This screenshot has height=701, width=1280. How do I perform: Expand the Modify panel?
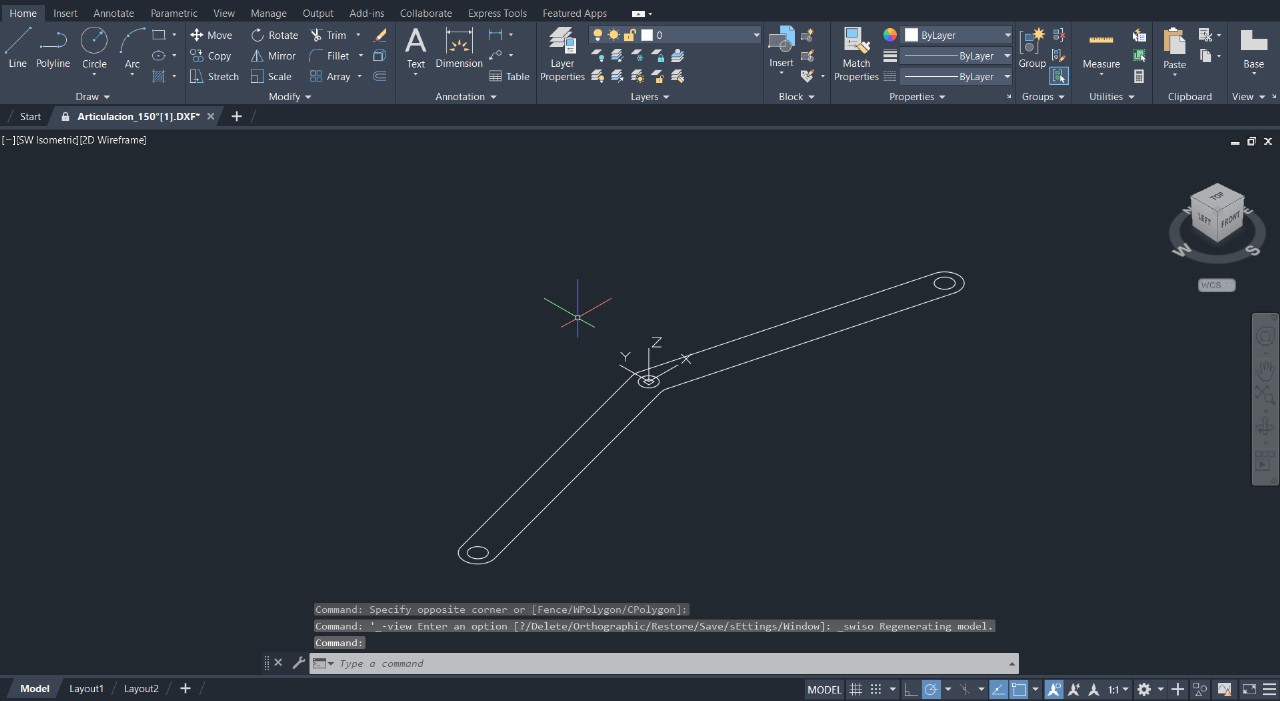290,97
